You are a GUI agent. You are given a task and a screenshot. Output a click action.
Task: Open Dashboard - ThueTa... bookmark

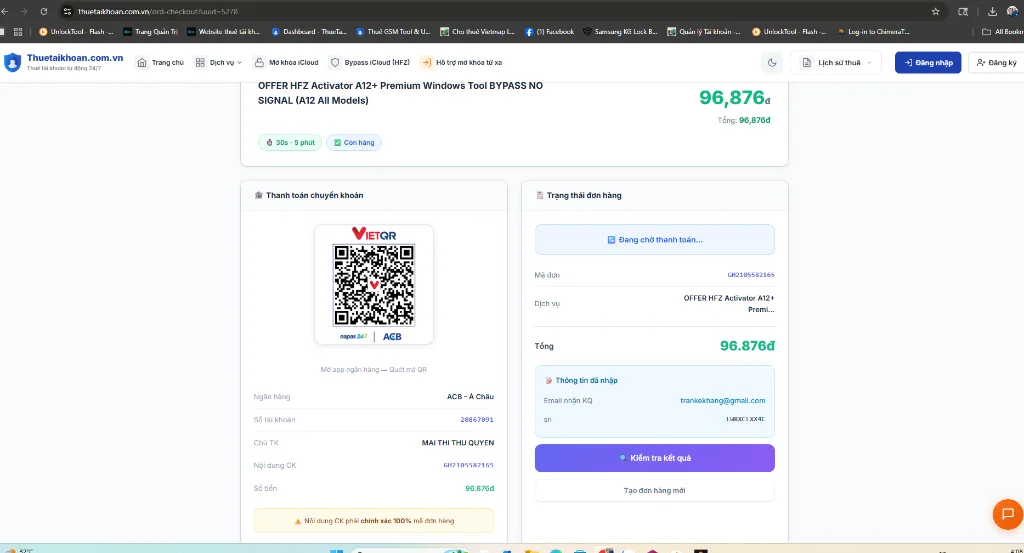(309, 31)
